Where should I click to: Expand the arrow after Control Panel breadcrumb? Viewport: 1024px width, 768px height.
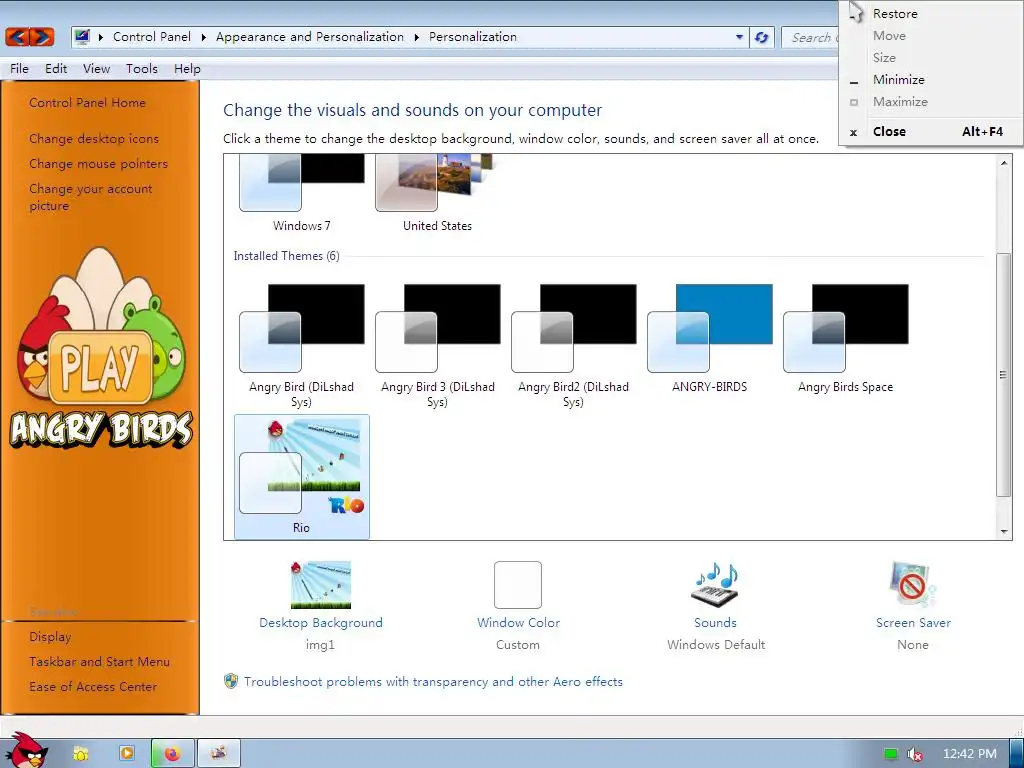(x=203, y=37)
